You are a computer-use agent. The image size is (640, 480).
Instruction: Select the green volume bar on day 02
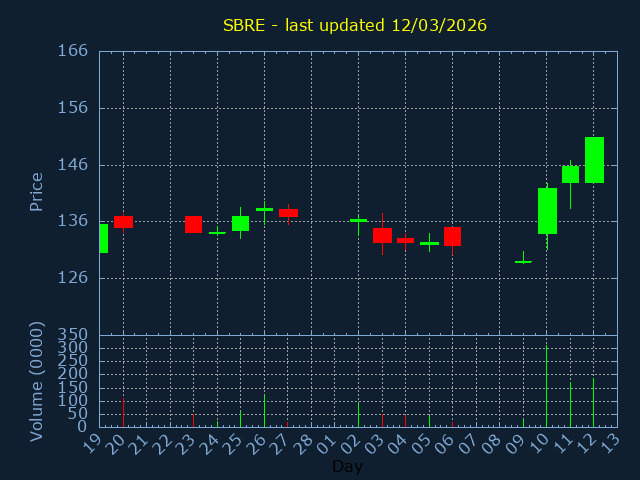coord(358,414)
